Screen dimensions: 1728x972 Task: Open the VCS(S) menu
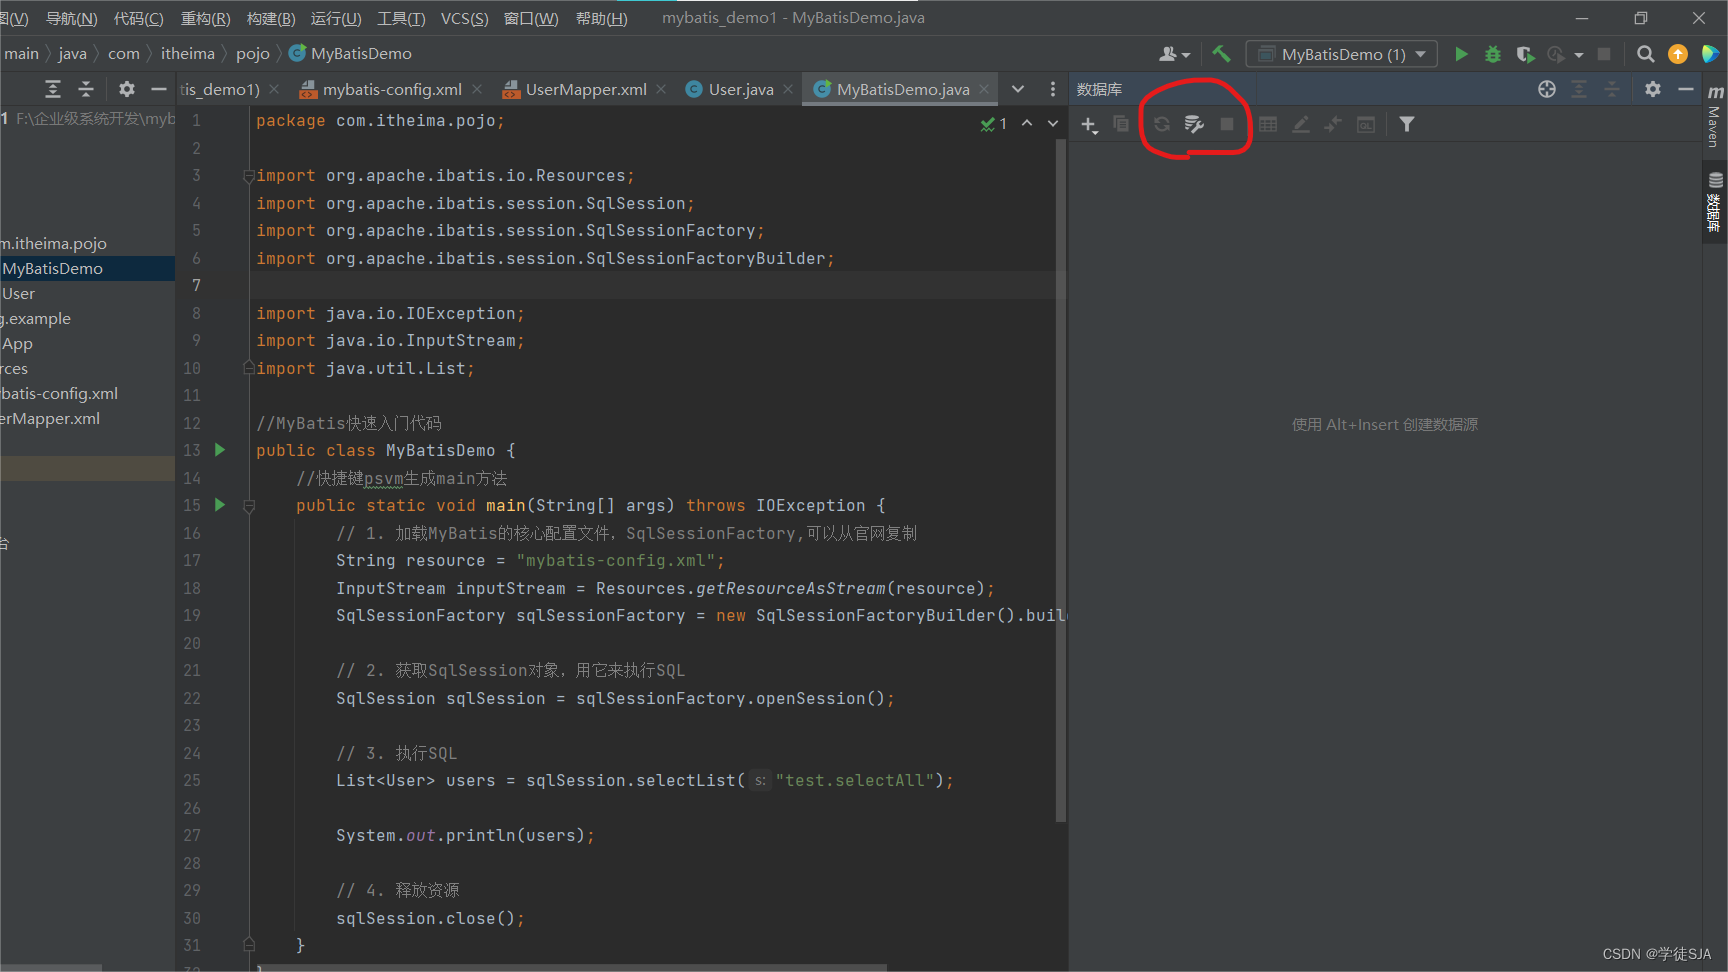pos(465,18)
